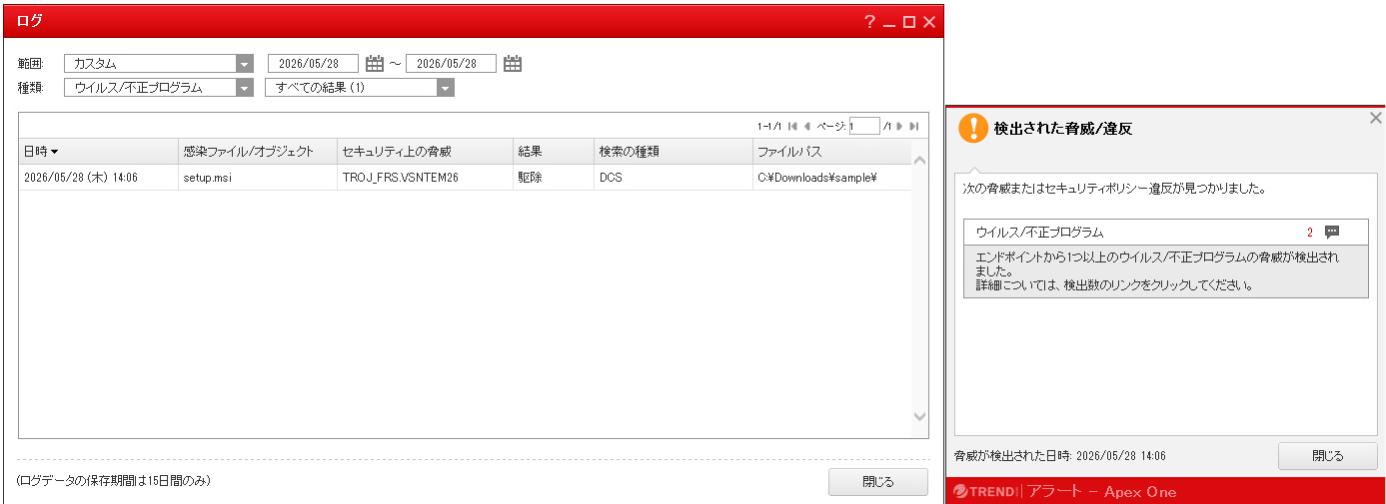Click the 1-1/1 record count text
This screenshot has width=1386, height=504.
click(769, 126)
